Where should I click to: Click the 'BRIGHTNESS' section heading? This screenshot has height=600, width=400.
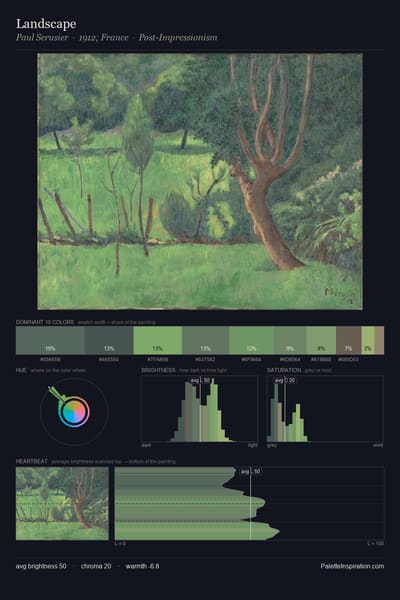pos(158,370)
